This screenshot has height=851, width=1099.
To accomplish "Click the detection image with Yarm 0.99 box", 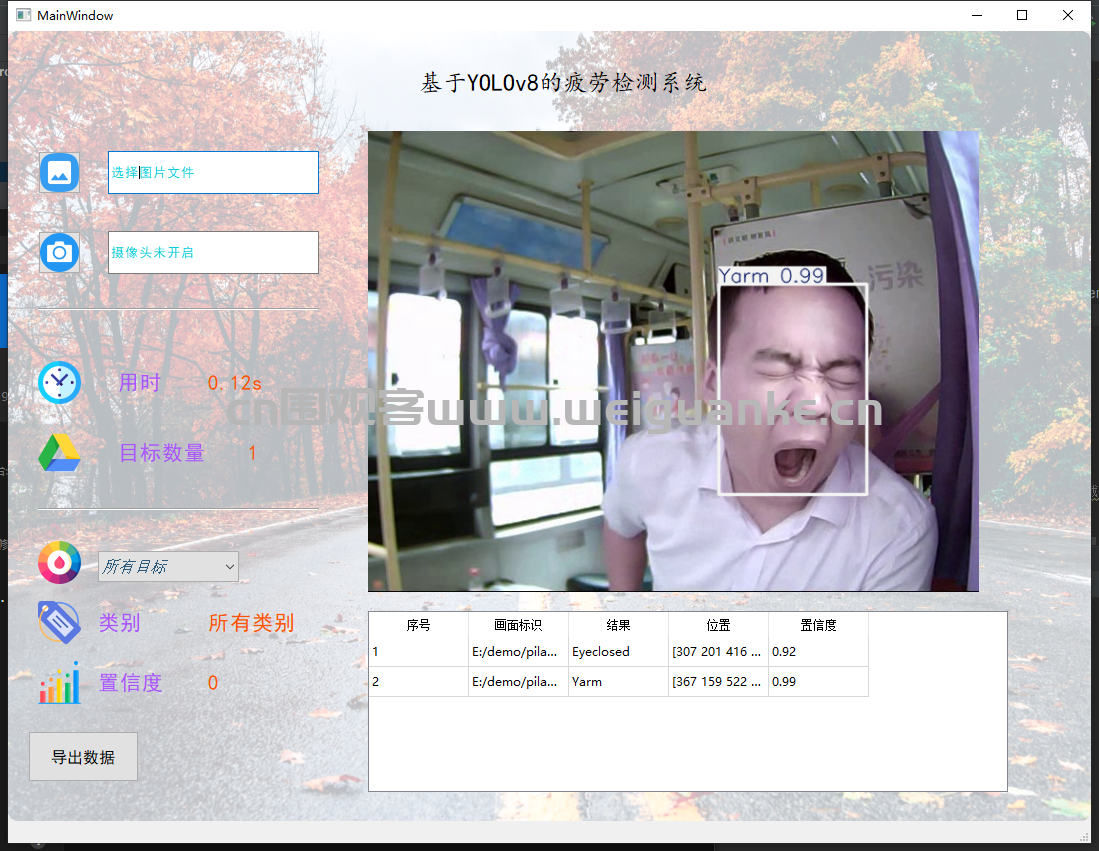I will (673, 361).
